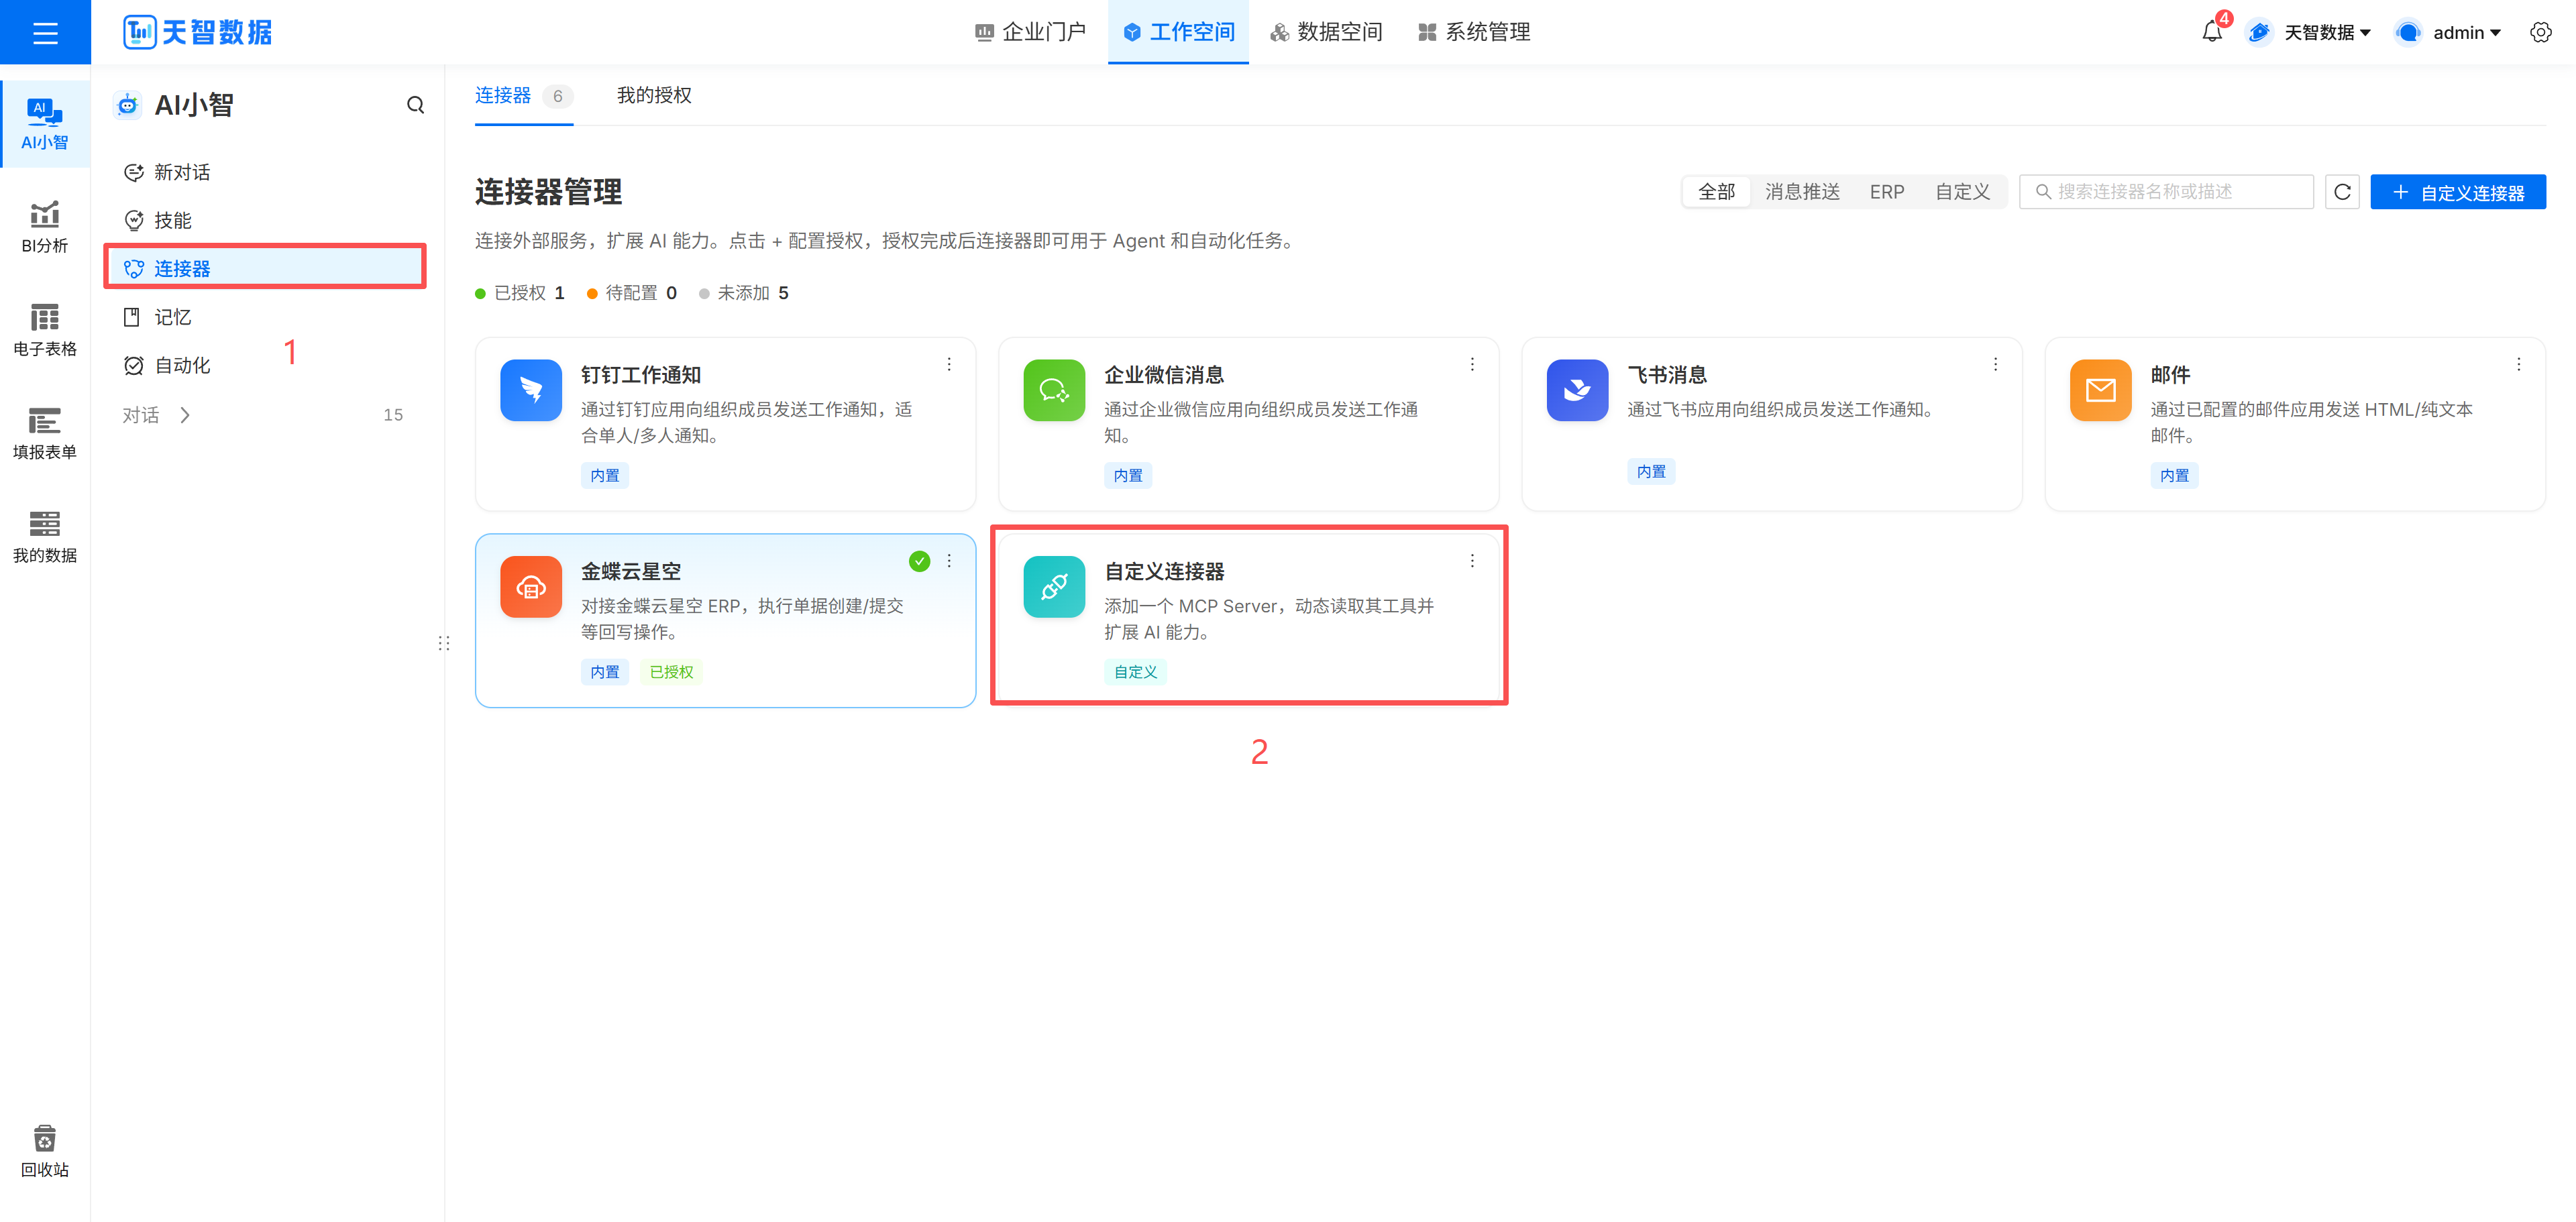2576x1222 pixels.
Task: Open BI分析 in the sidebar
Action: point(45,227)
